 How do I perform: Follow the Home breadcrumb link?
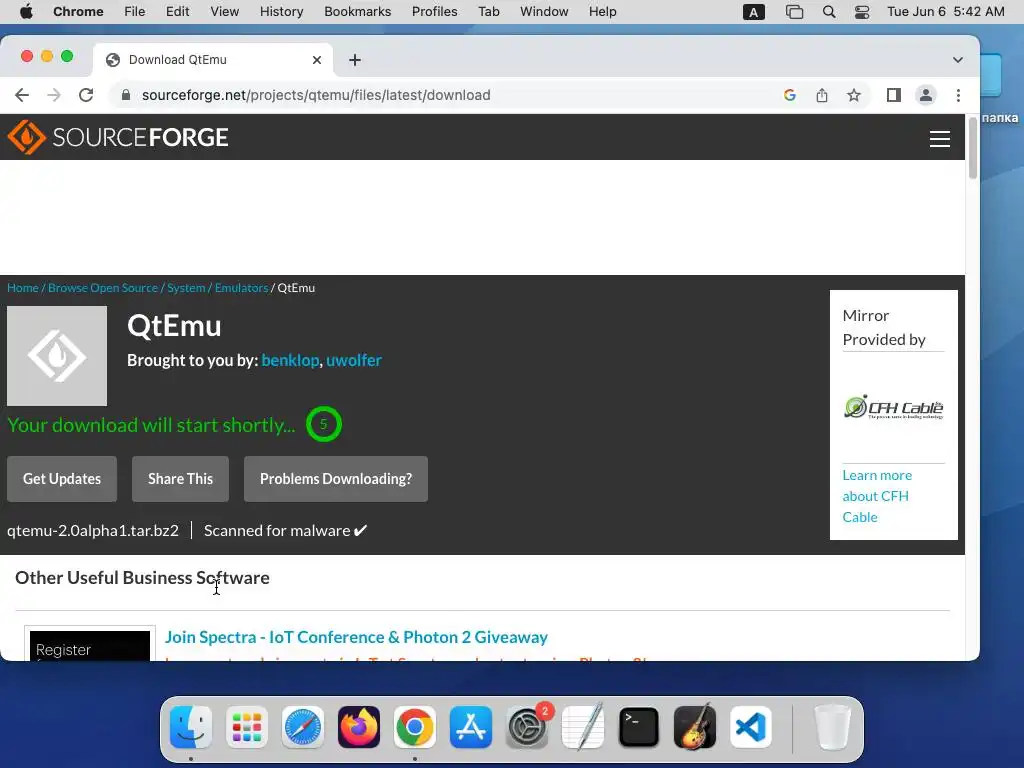click(x=23, y=288)
